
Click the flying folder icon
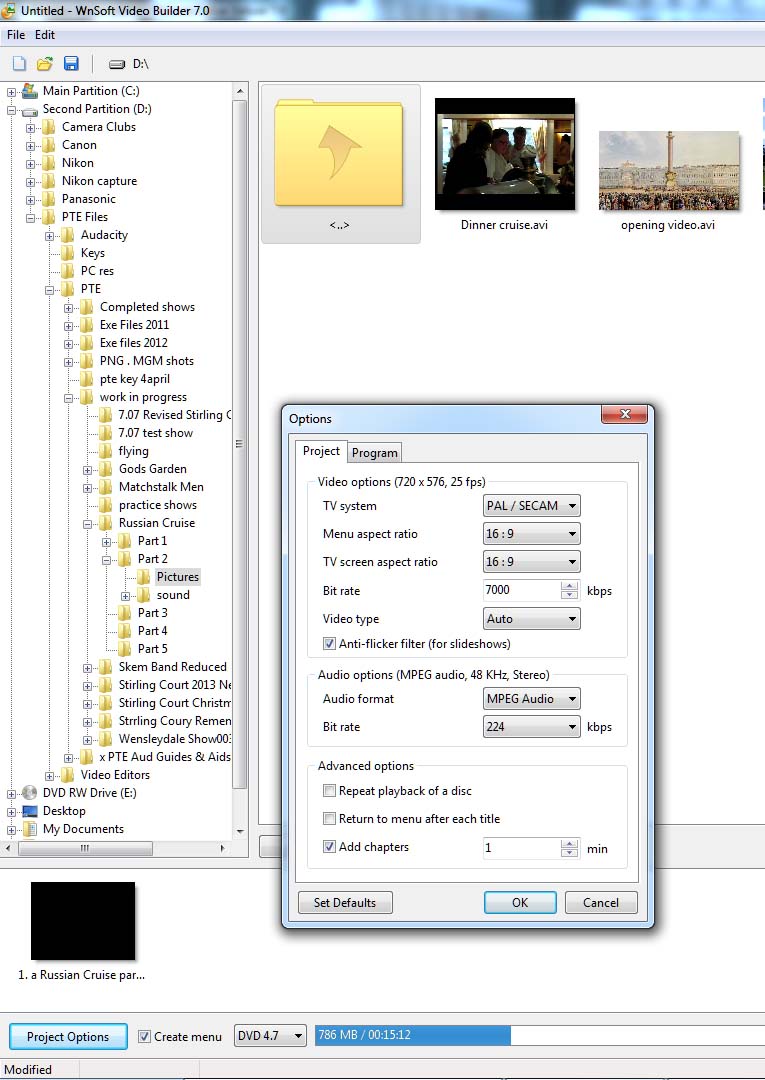coord(105,451)
